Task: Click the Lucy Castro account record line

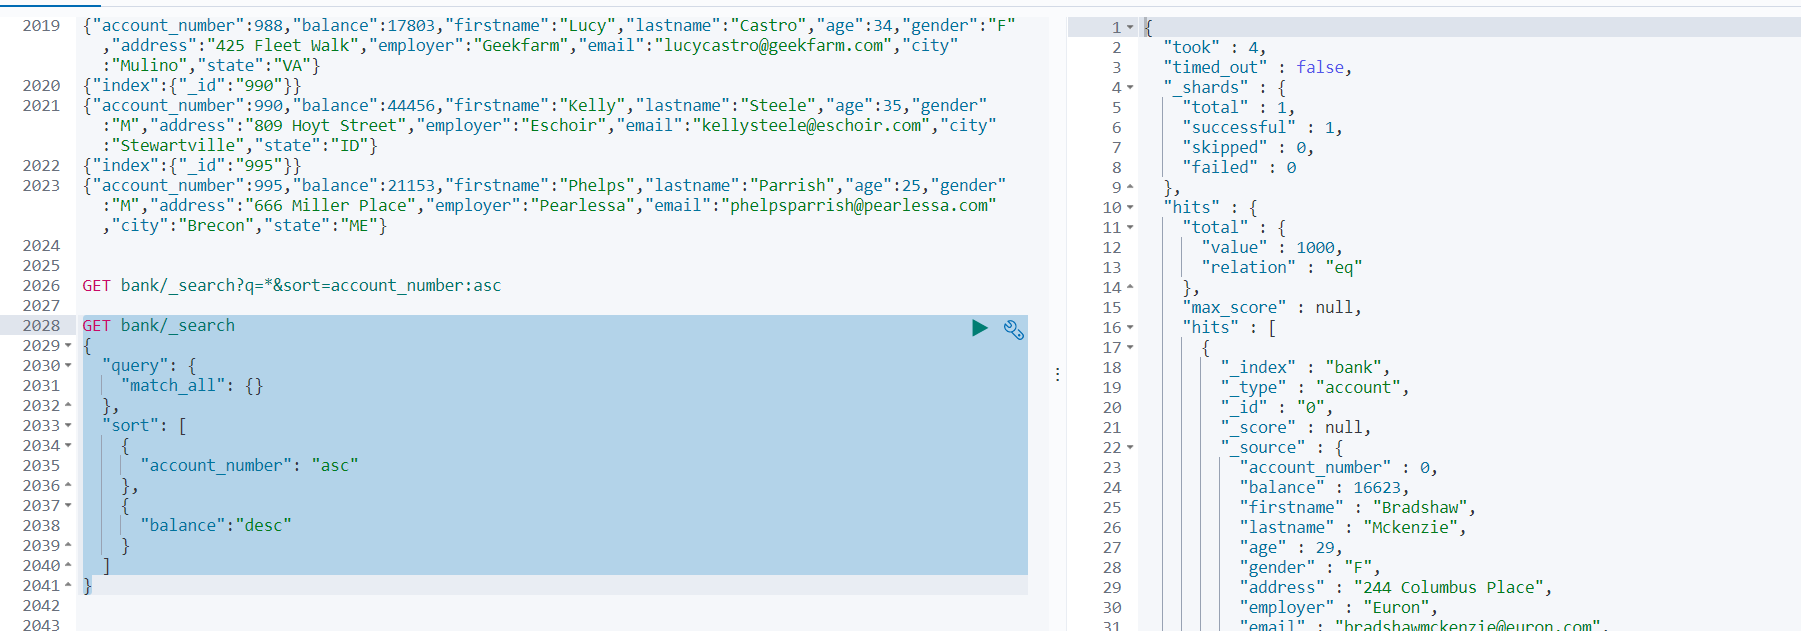Action: point(549,46)
